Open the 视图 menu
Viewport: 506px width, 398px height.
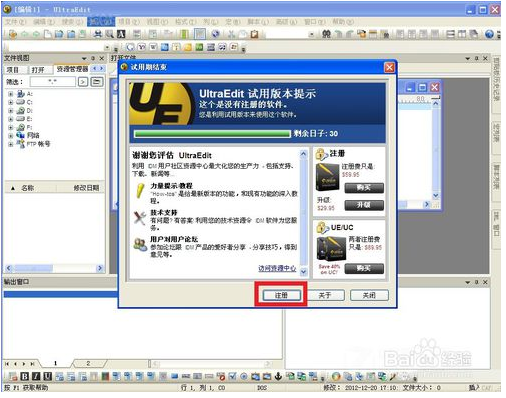tap(157, 22)
